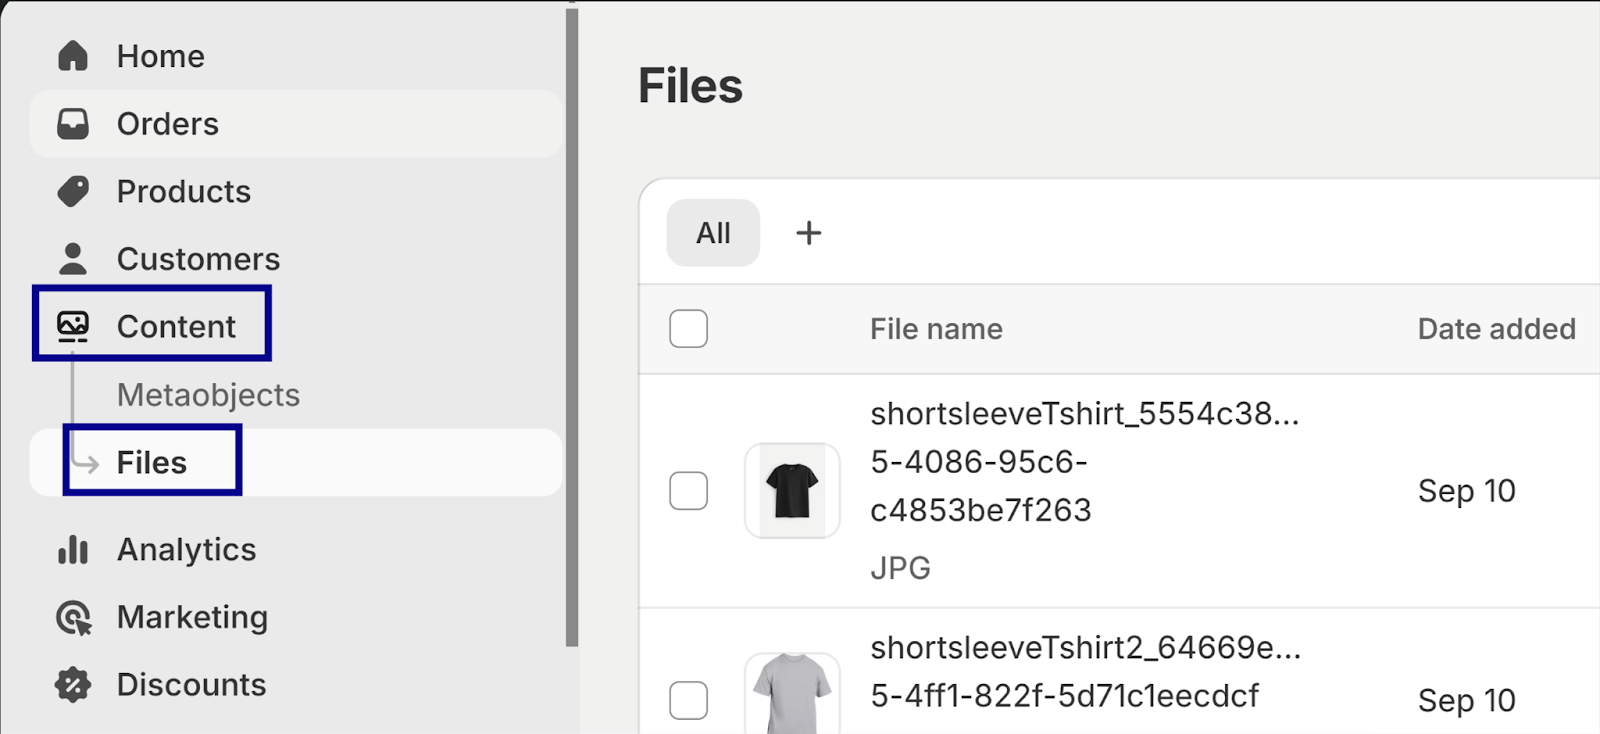Click the Content image icon
The width and height of the screenshot is (1600, 734).
[73, 327]
